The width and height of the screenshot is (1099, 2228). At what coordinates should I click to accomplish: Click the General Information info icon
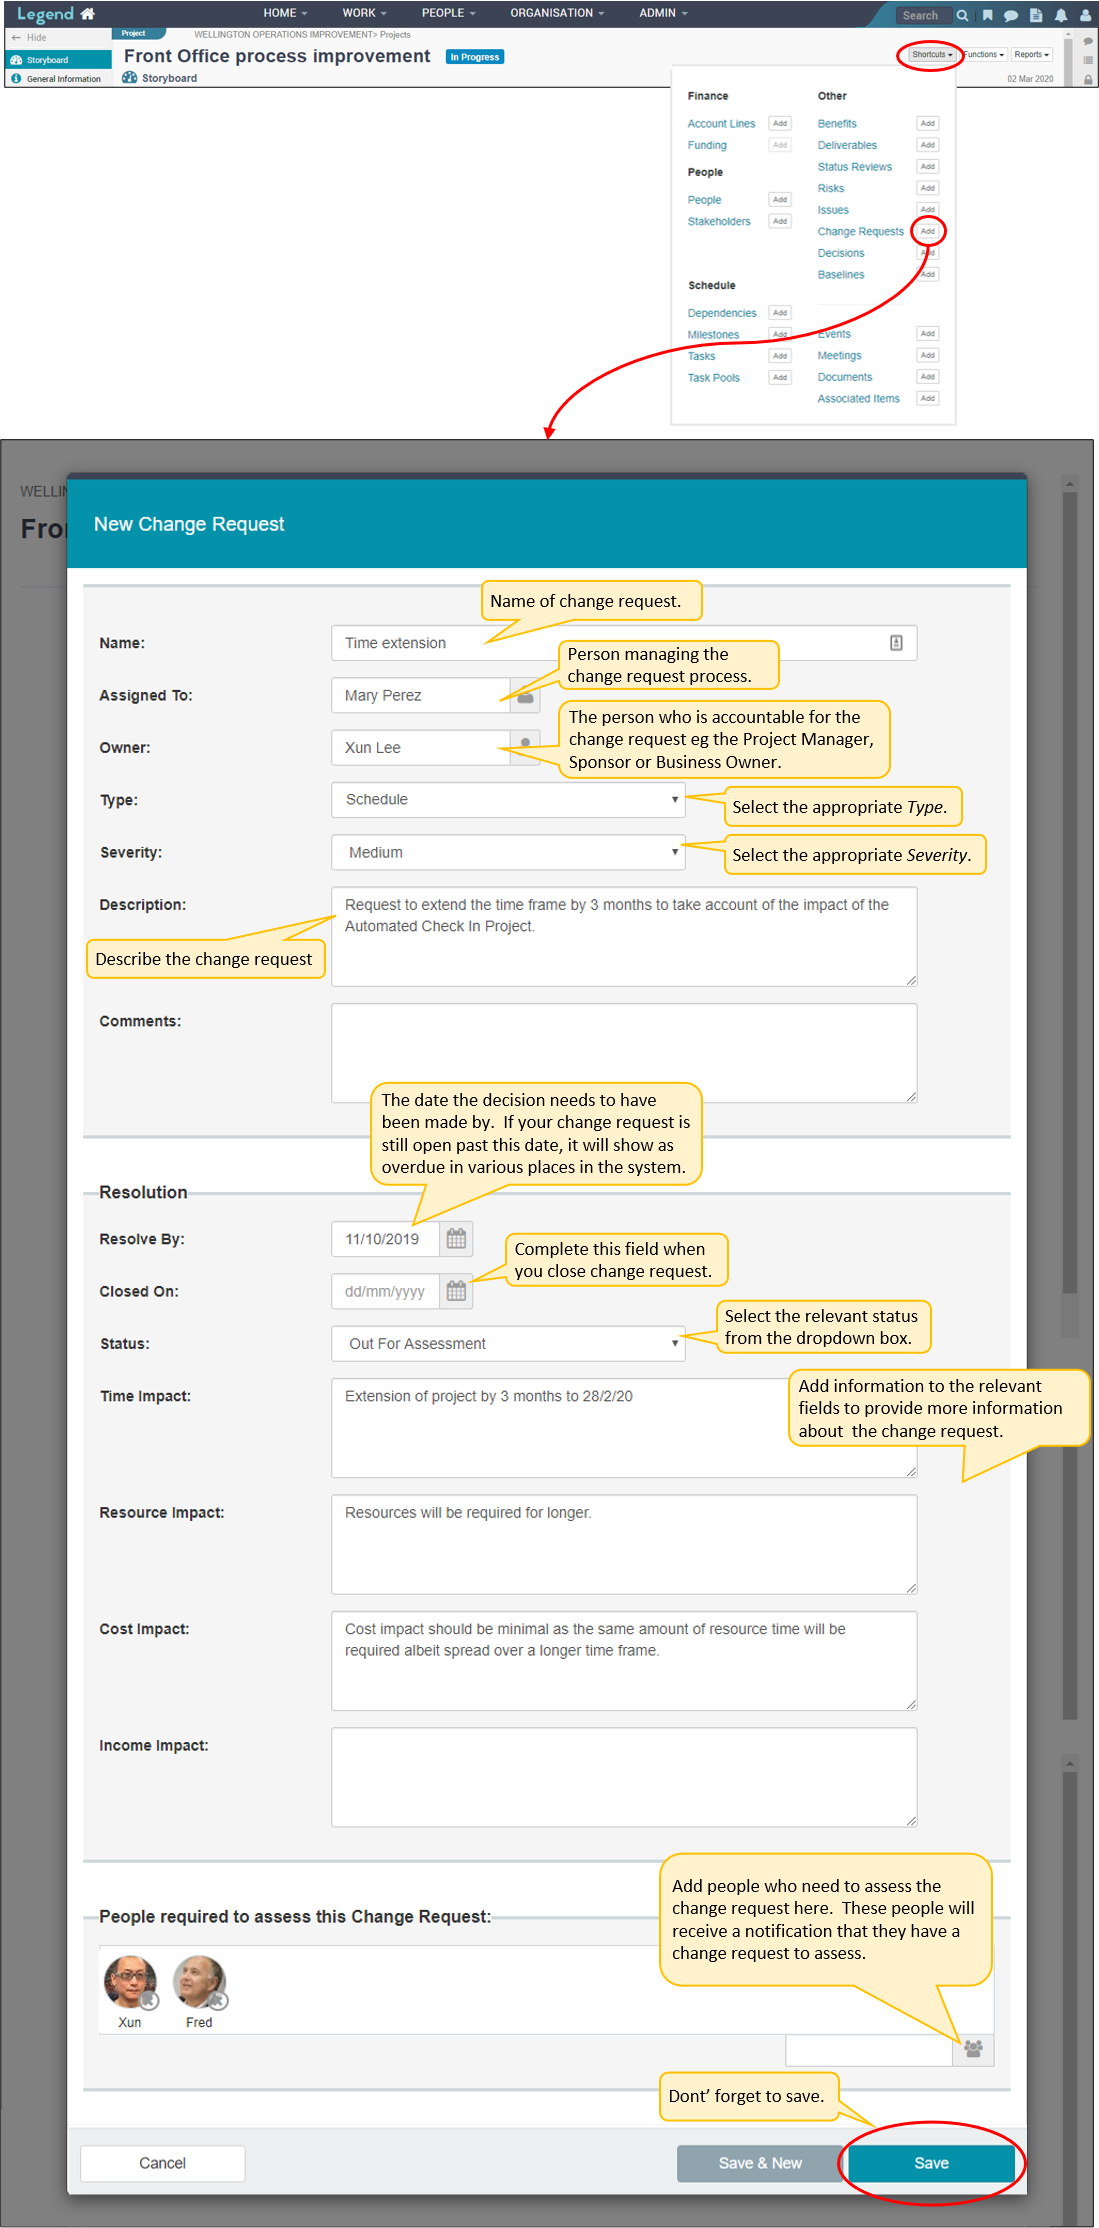[x=16, y=78]
